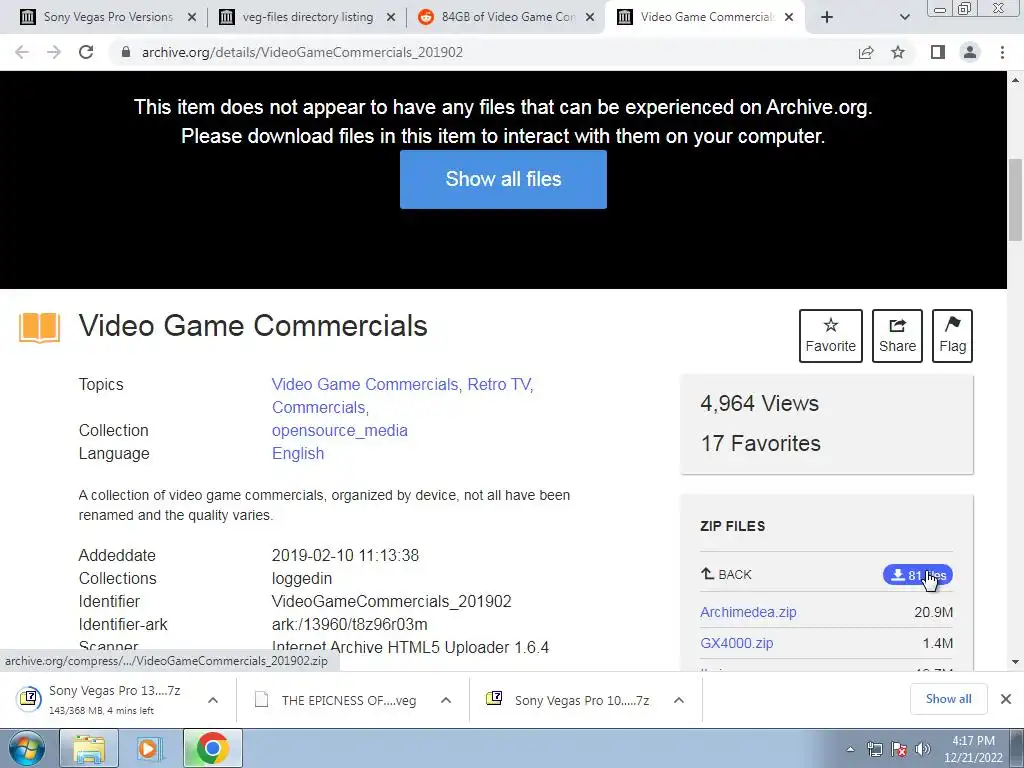Expand options for Sony Vegas Pro 13 download
Image resolution: width=1024 pixels, height=768 pixels.
coord(213,699)
